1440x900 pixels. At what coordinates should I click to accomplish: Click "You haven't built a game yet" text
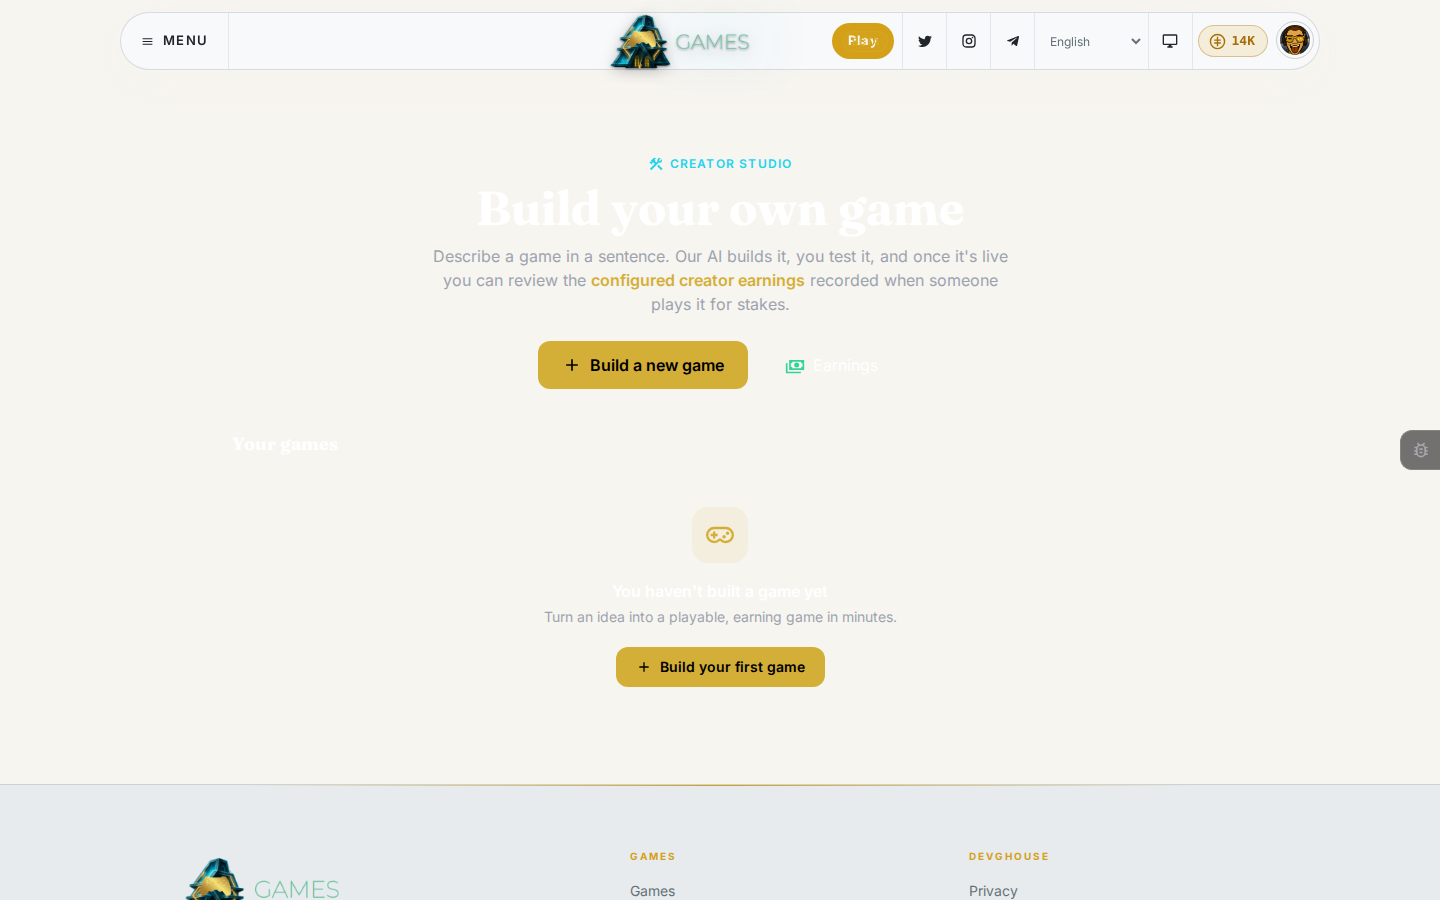coord(720,591)
